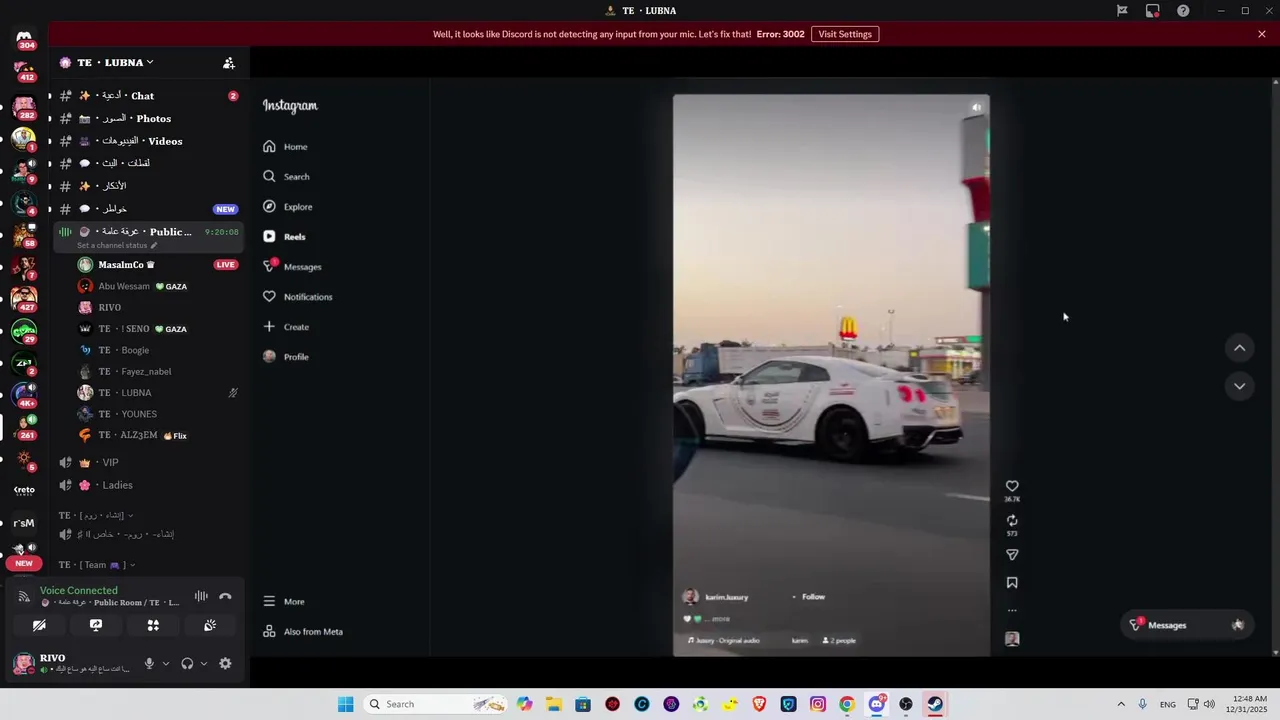Image resolution: width=1280 pixels, height=720 pixels.
Task: Go to previous reel with up arrow
Action: [1239, 348]
